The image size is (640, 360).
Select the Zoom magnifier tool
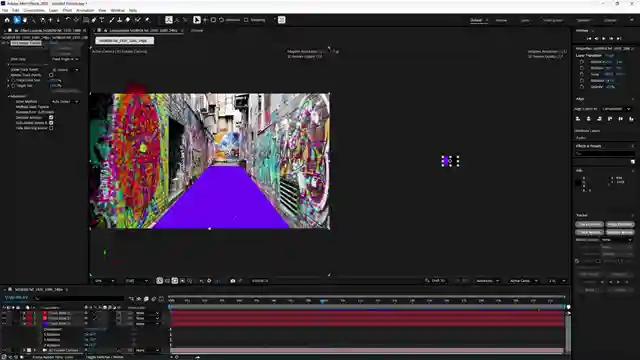pyautogui.click(x=33, y=20)
